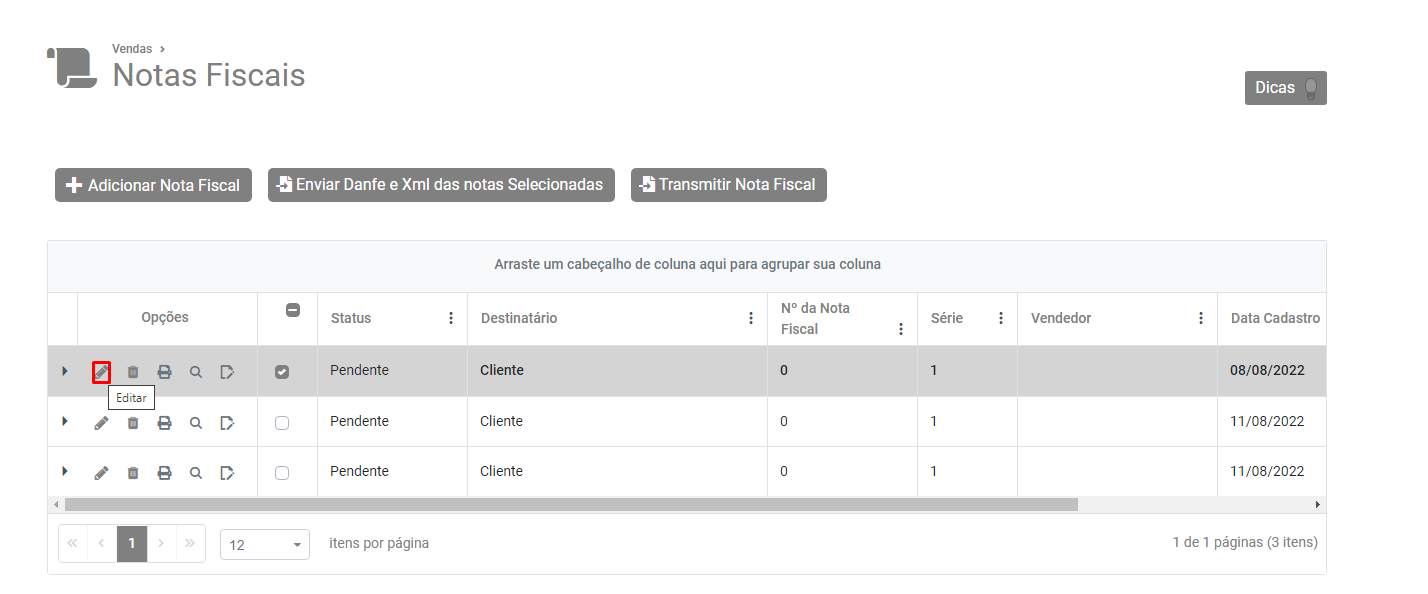Toggle the select-all header checkbox
The height and width of the screenshot is (594, 1428).
(x=293, y=310)
